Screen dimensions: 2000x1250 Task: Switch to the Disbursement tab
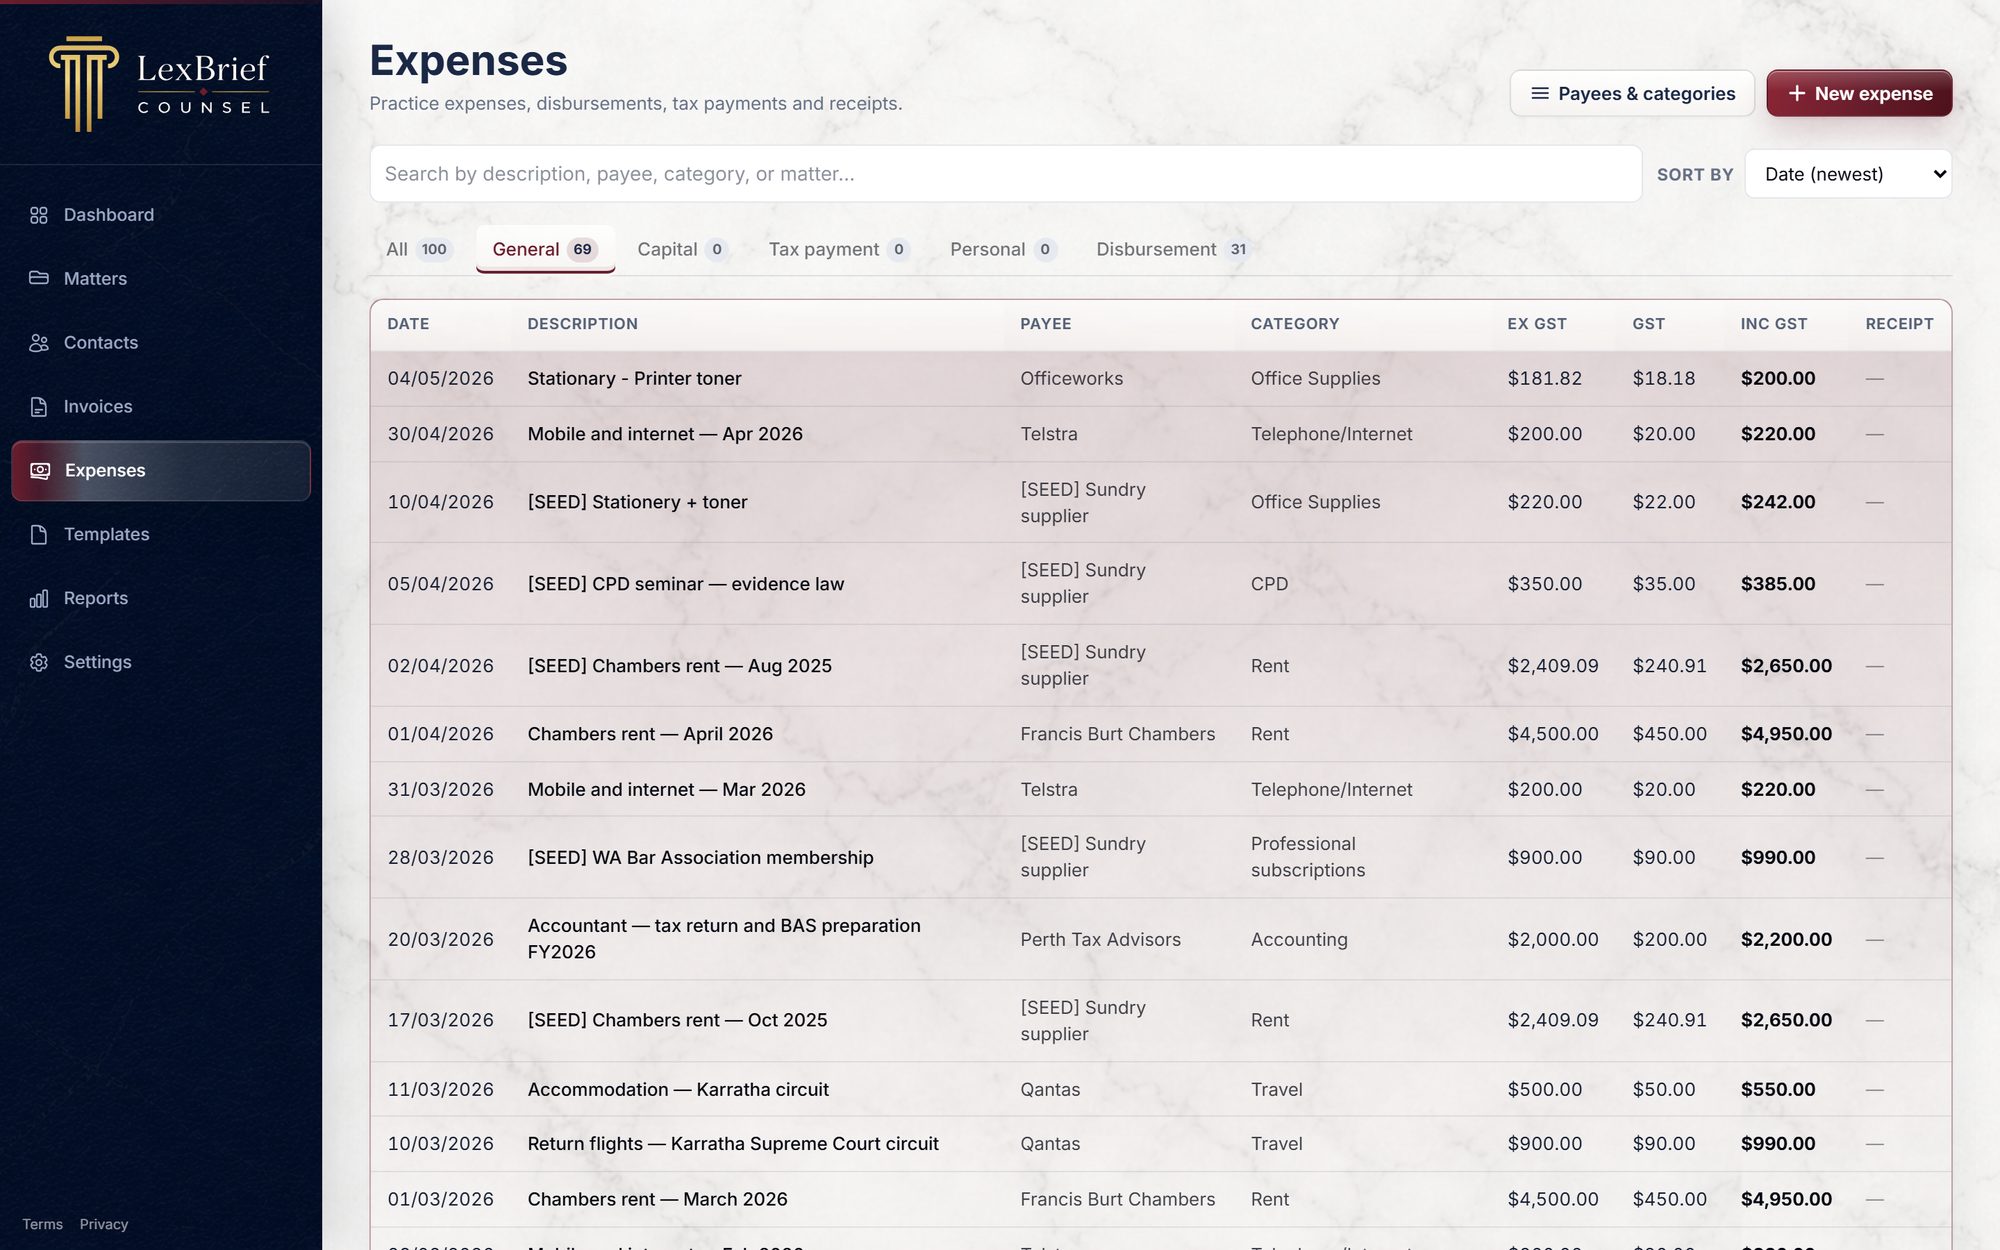click(1173, 249)
